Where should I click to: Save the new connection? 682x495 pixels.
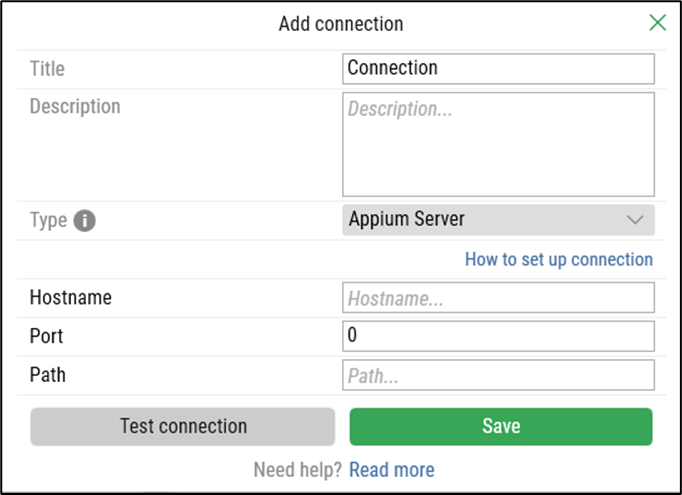[500, 426]
